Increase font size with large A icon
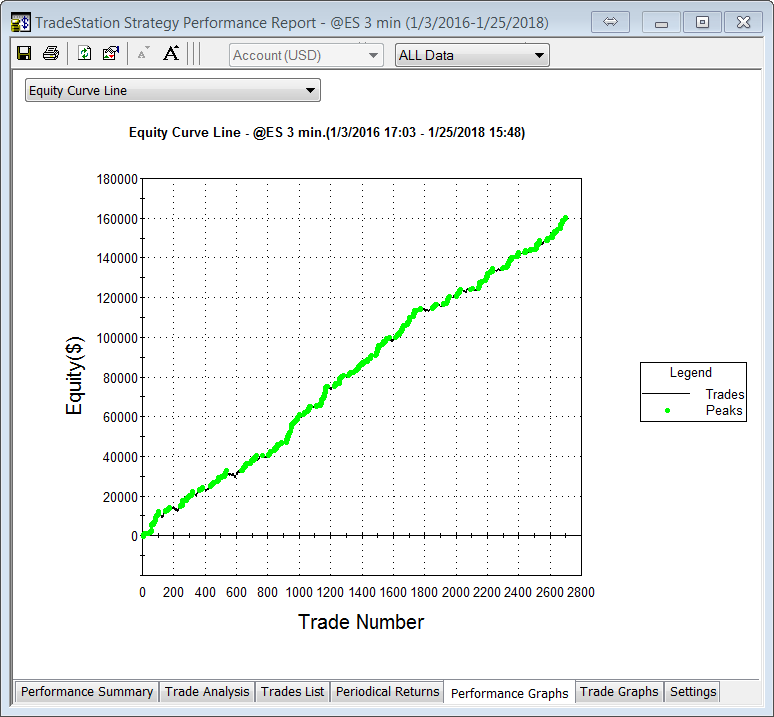 point(170,54)
